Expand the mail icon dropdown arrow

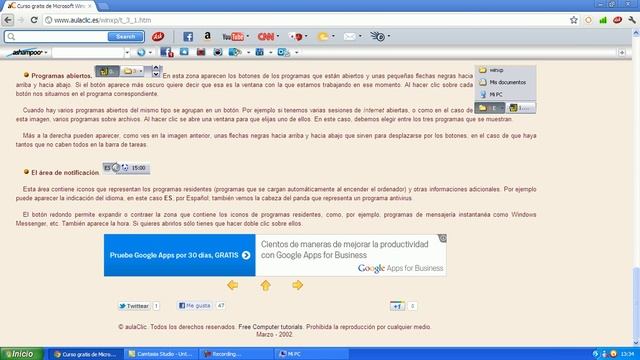pyautogui.click(x=360, y=36)
